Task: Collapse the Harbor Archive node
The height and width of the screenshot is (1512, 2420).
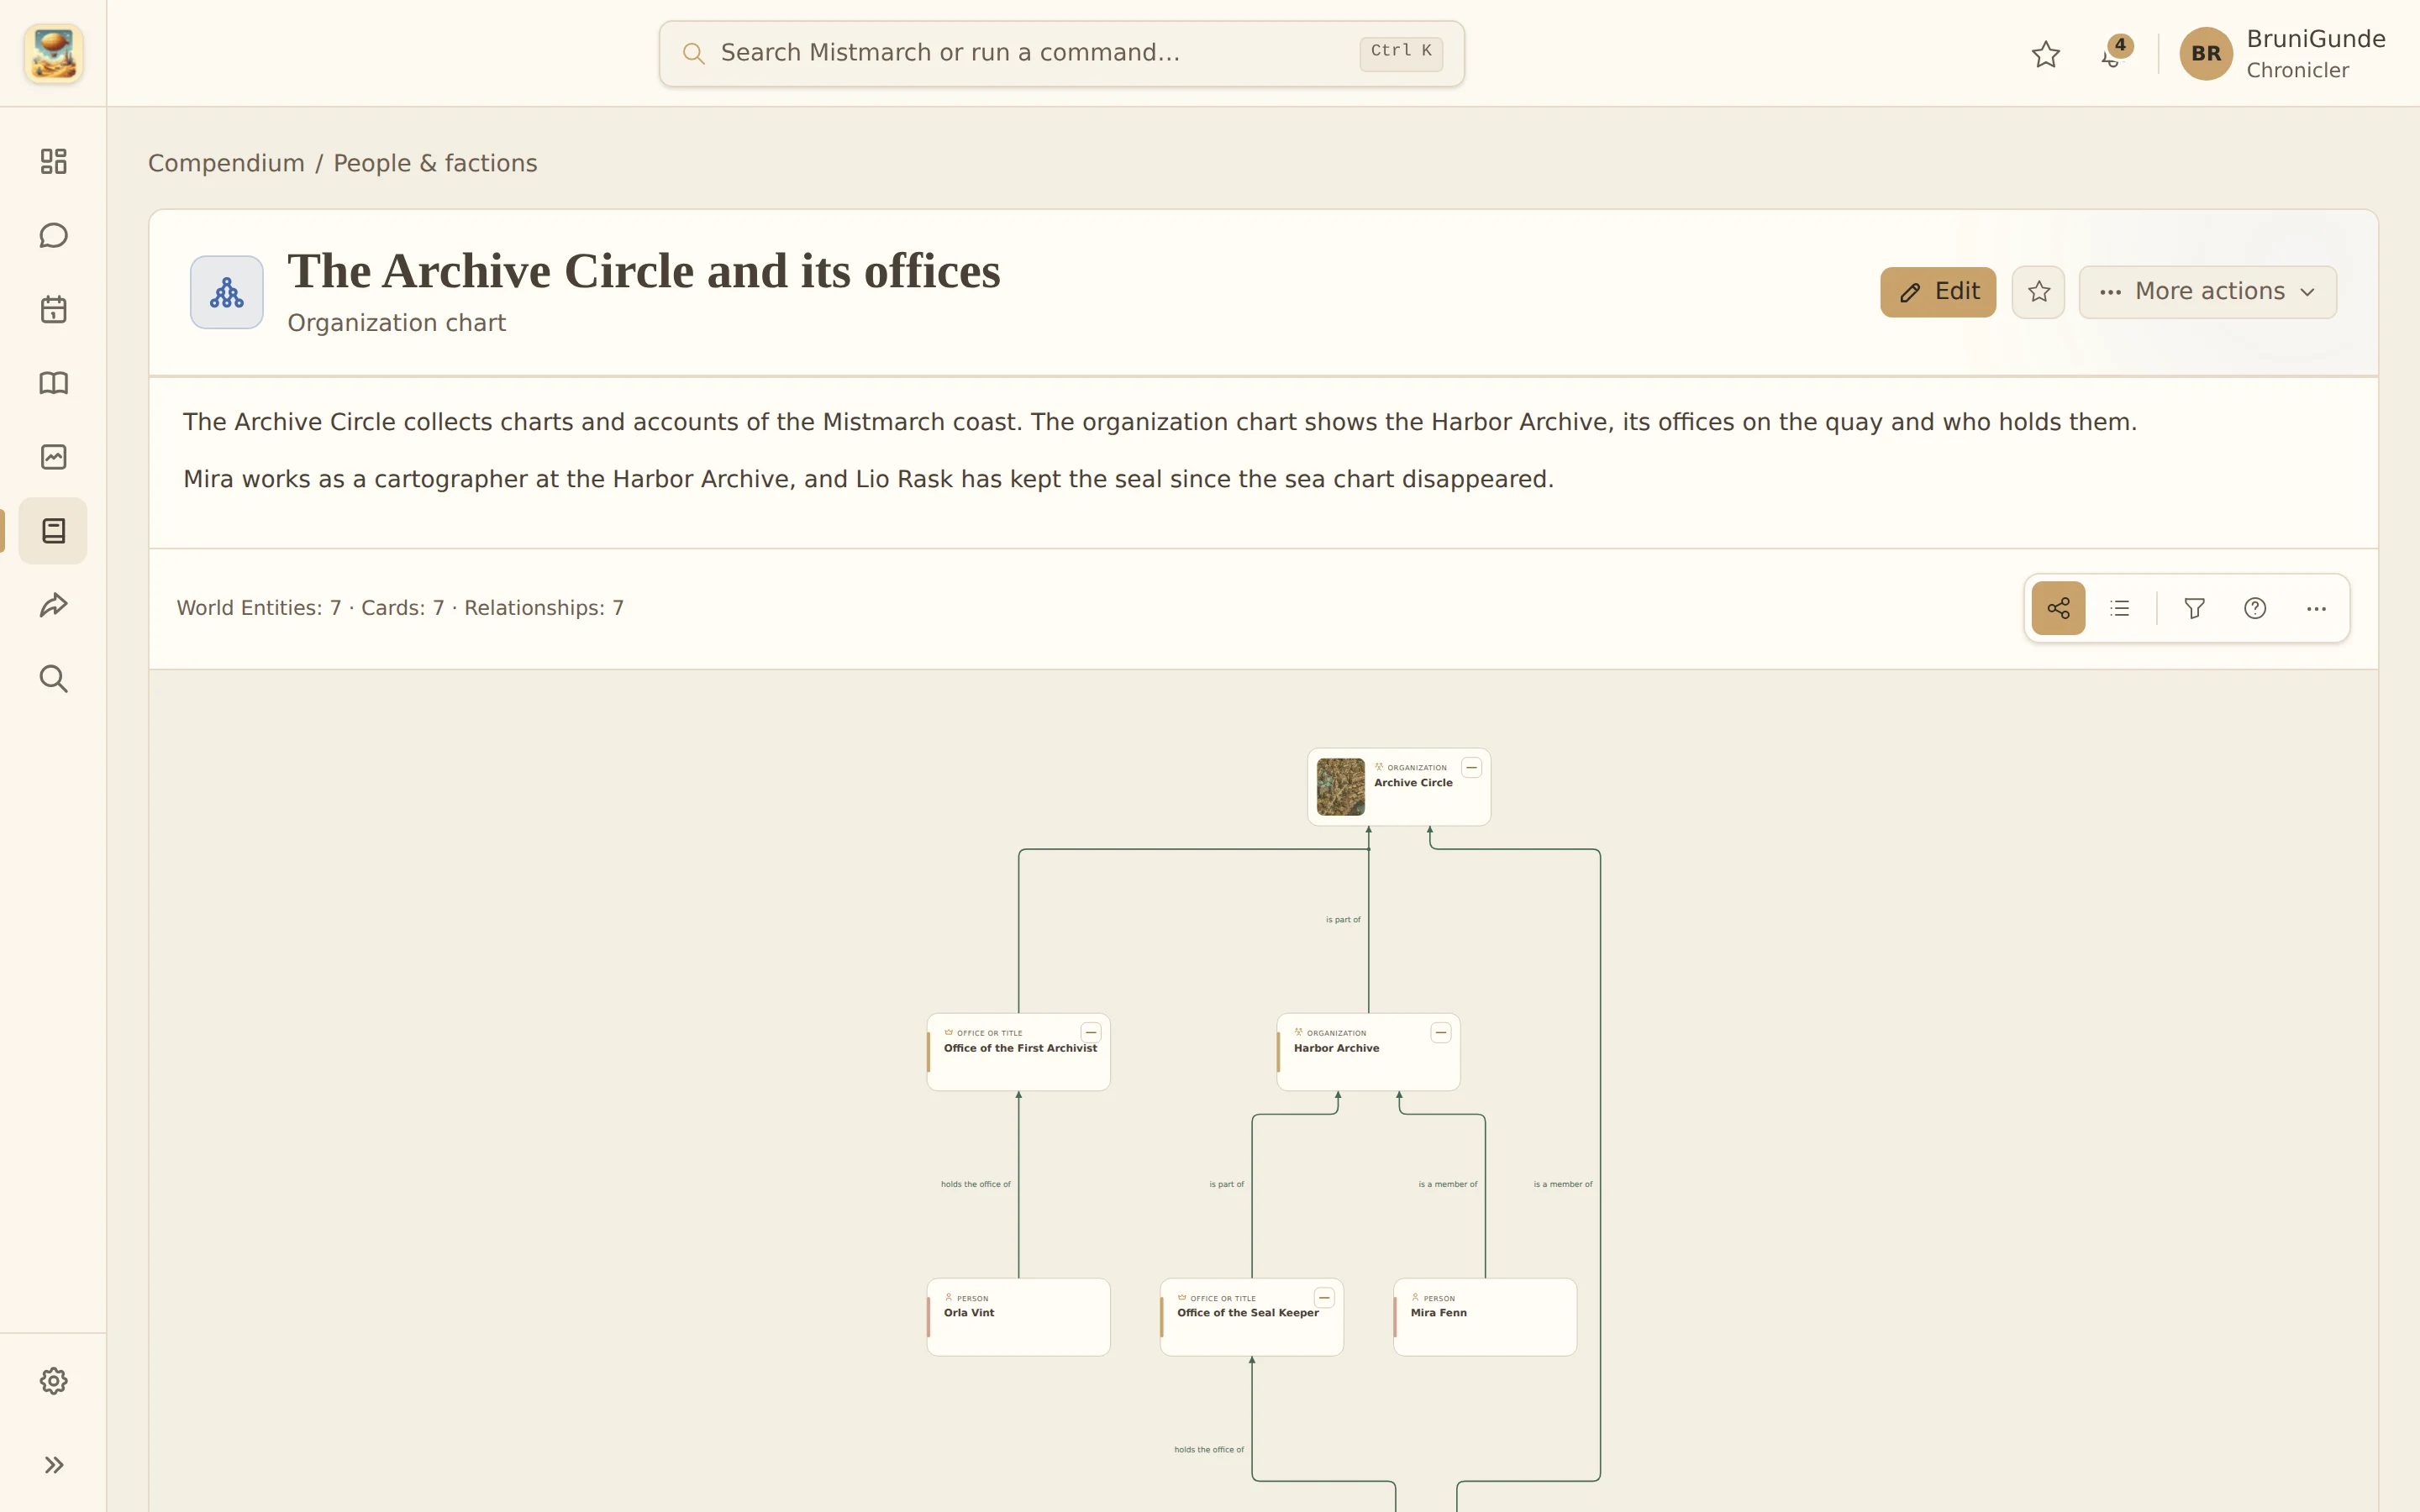Action: tap(1441, 1033)
